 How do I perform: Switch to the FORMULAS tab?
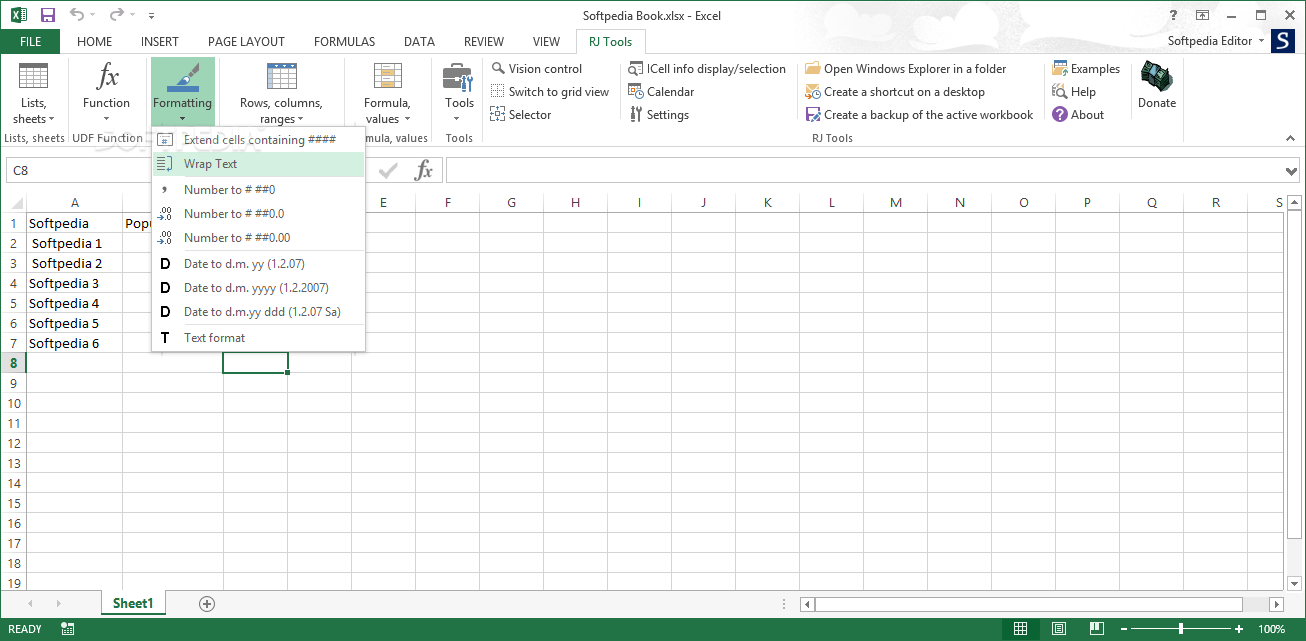click(344, 42)
